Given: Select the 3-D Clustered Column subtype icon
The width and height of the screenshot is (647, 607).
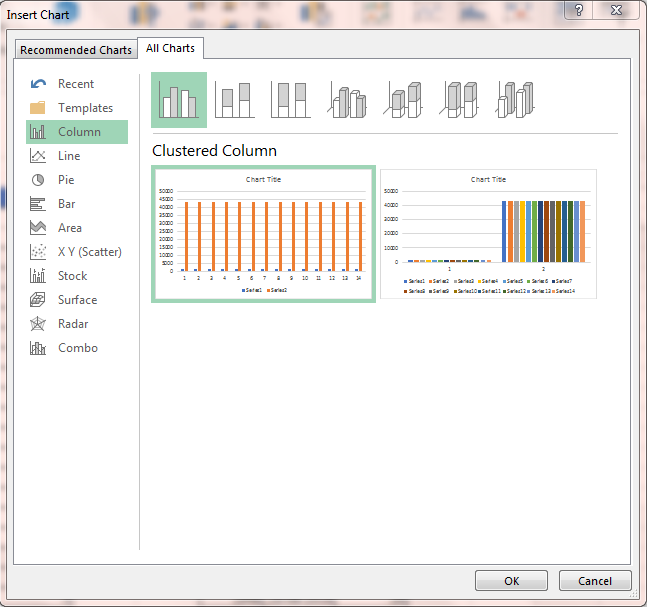Looking at the screenshot, I should (347, 100).
